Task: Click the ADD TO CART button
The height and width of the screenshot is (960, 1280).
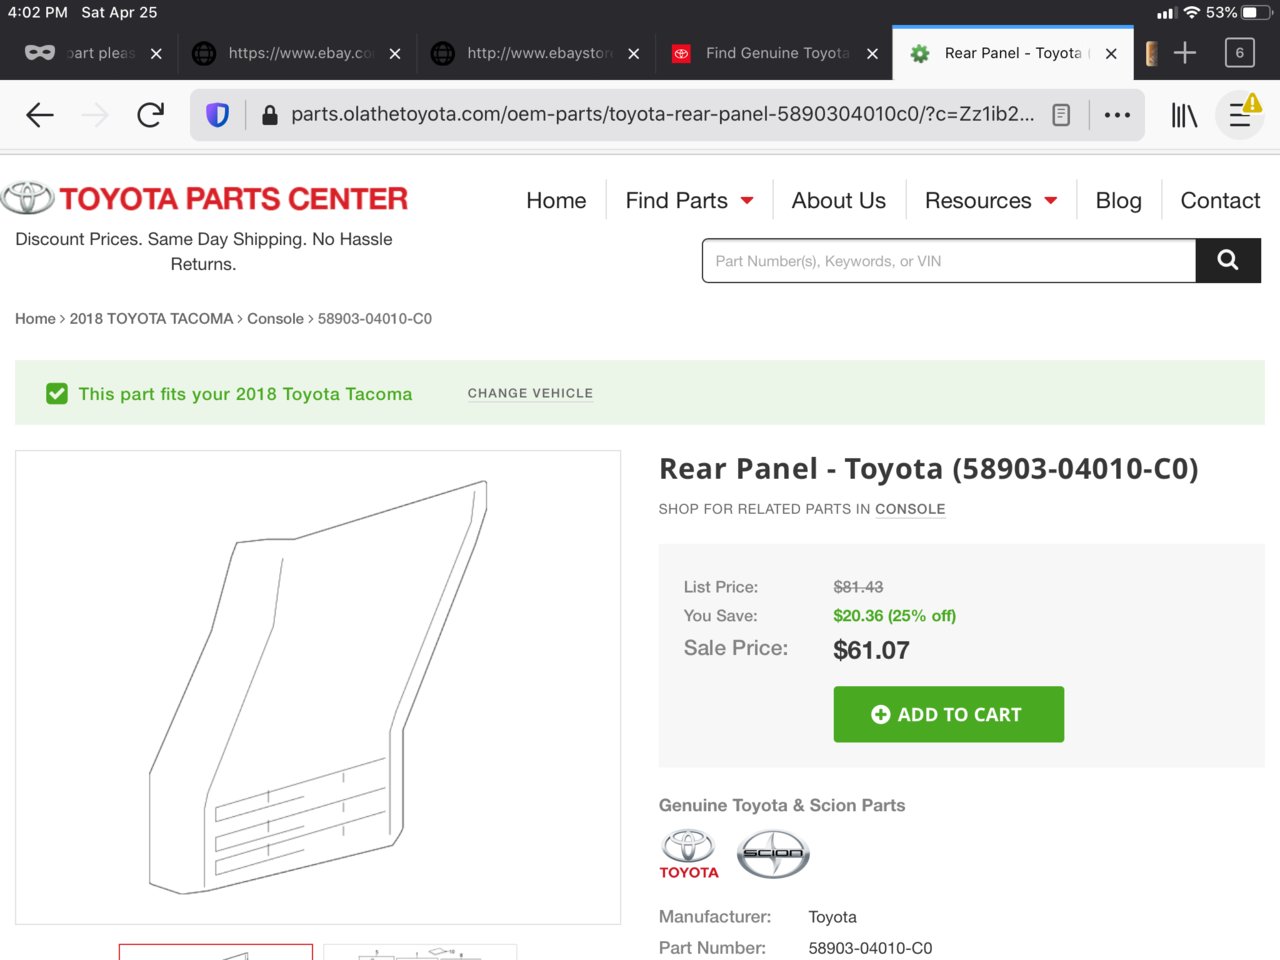Action: 948,714
